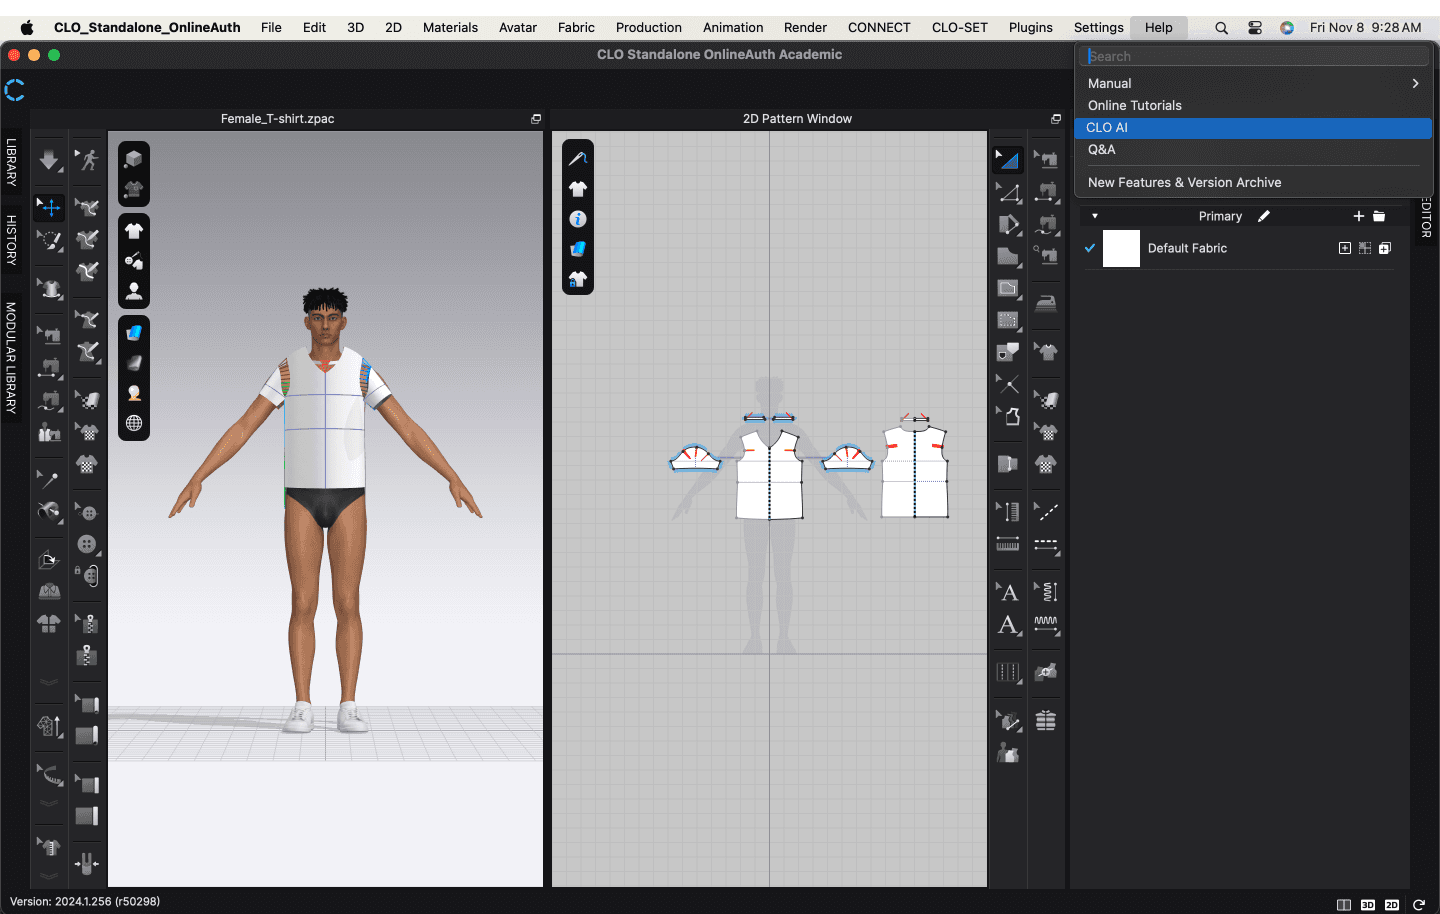Screen dimensions: 1440x914
Task: Toggle the globe environment display icon
Action: (x=134, y=423)
